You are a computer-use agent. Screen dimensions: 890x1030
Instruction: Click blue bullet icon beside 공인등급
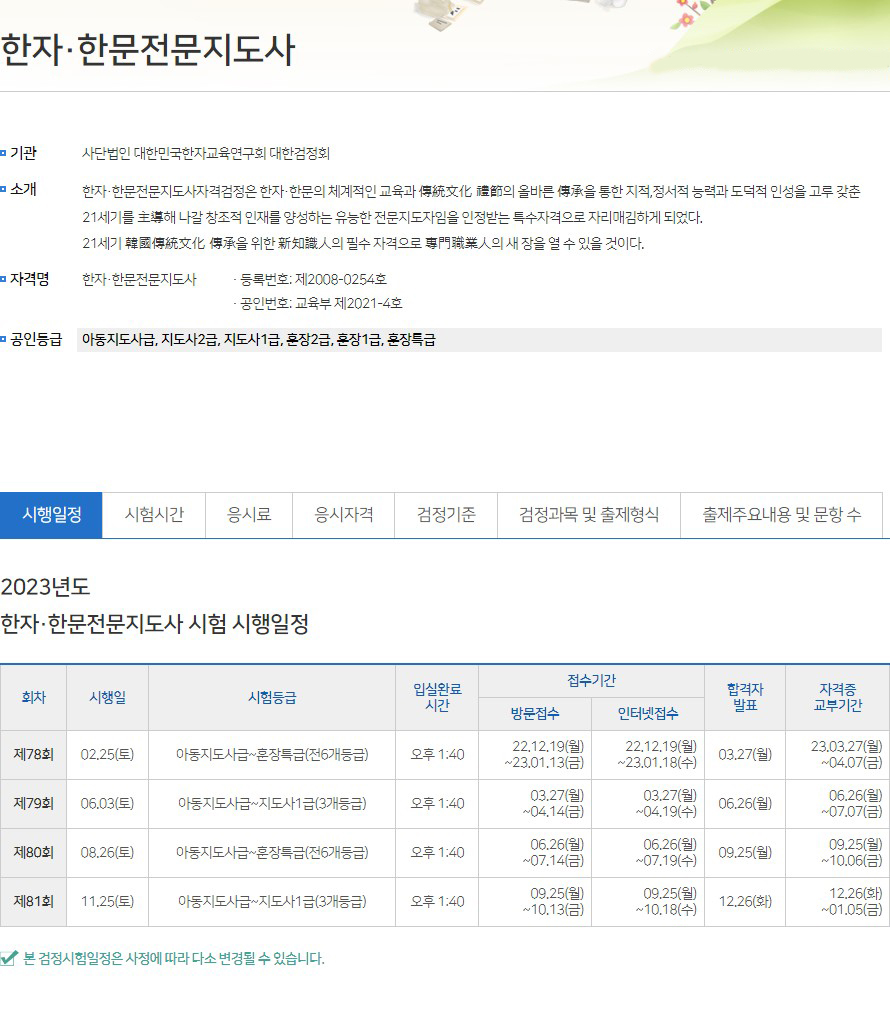point(3,339)
